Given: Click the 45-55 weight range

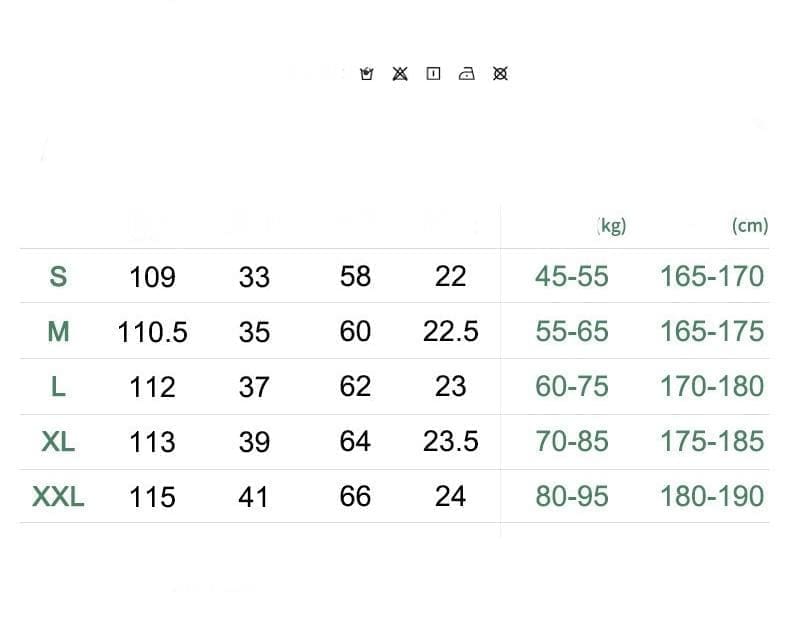Looking at the screenshot, I should click(572, 276).
